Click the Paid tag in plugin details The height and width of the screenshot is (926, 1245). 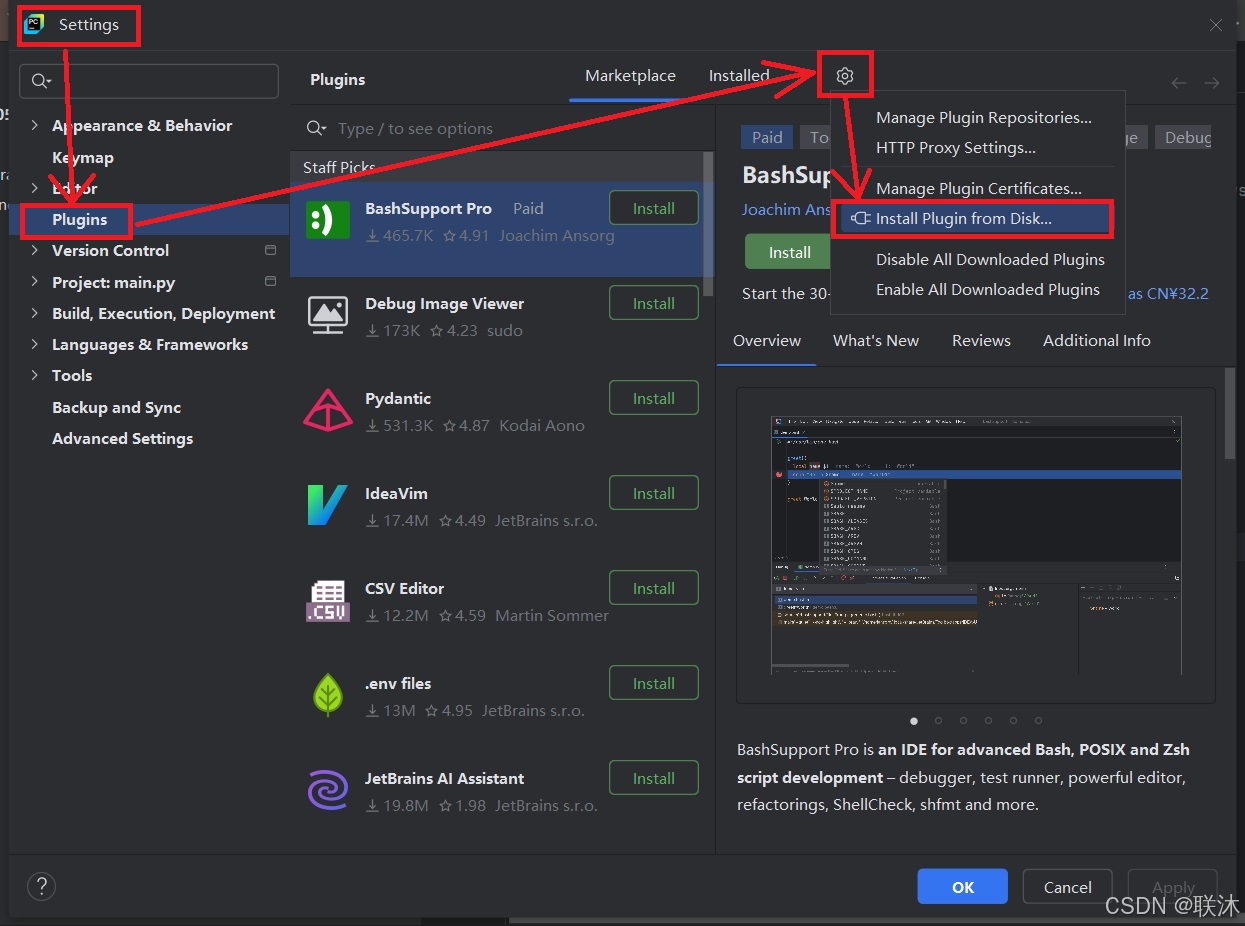[767, 138]
